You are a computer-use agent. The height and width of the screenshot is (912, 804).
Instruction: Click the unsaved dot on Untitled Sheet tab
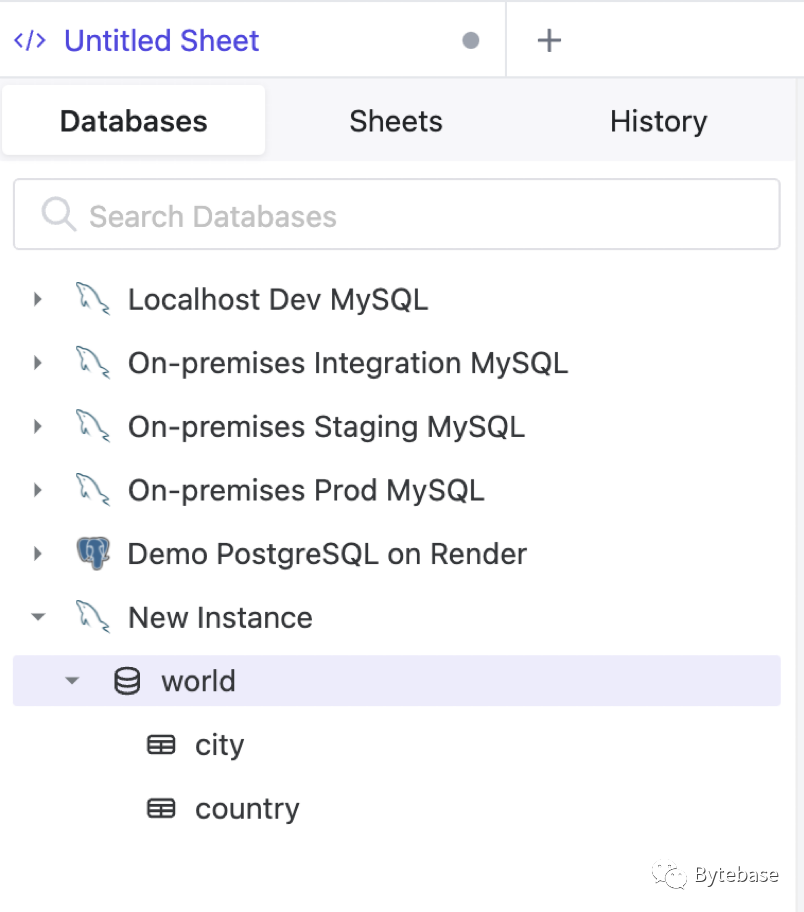tap(470, 41)
